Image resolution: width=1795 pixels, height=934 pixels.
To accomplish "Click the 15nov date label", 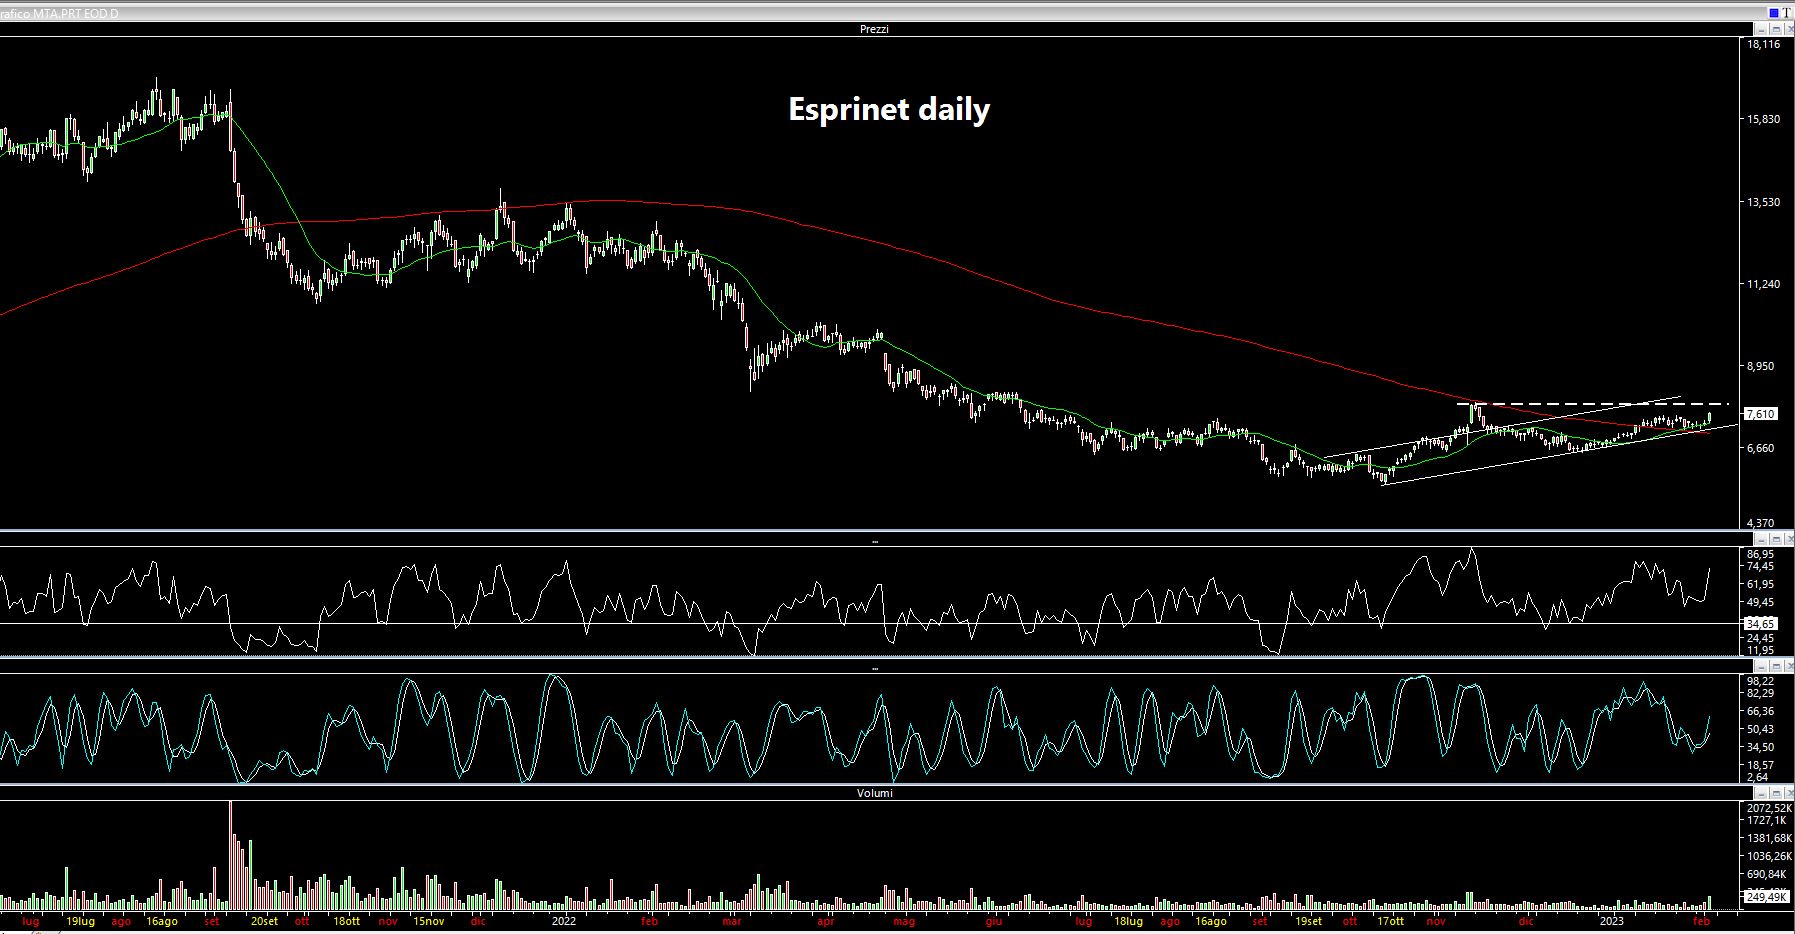I will [429, 921].
